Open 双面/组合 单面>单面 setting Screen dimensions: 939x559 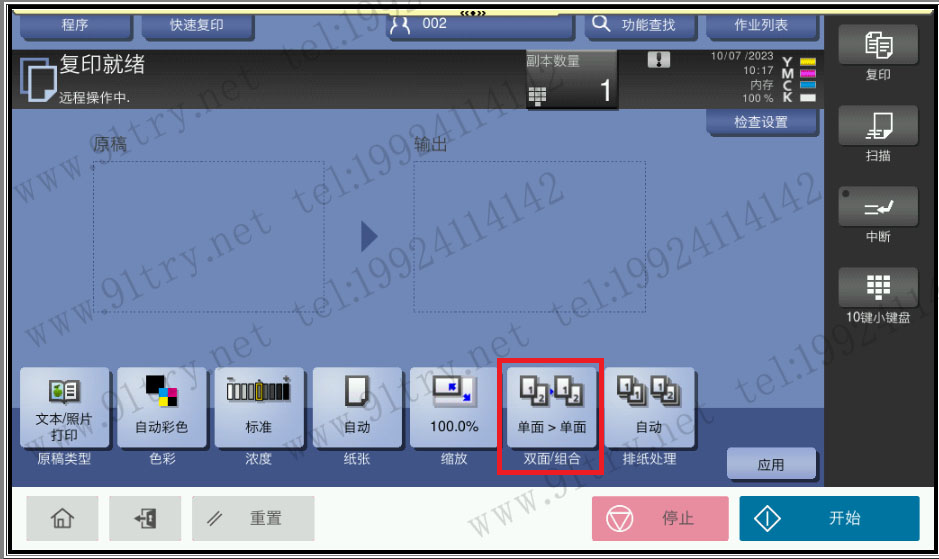(x=552, y=408)
